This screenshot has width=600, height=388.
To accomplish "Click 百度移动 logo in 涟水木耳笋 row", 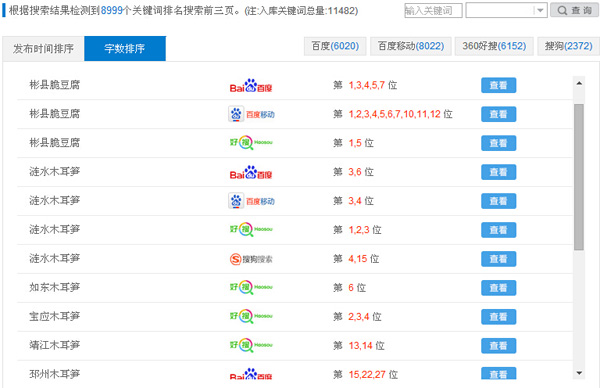I will click(x=251, y=201).
